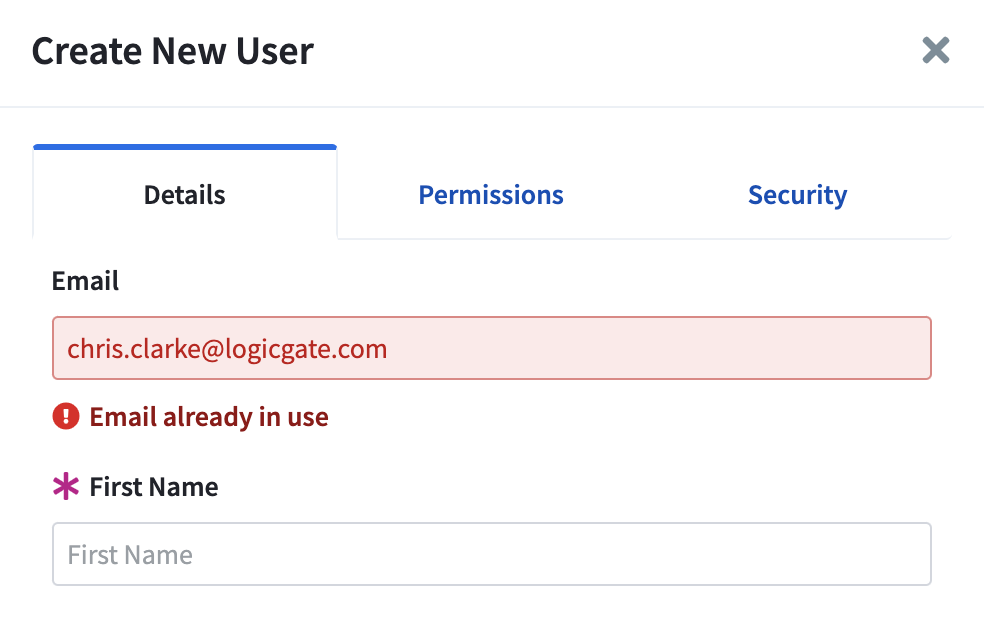
Task: Select the Details tab
Action: pos(184,195)
